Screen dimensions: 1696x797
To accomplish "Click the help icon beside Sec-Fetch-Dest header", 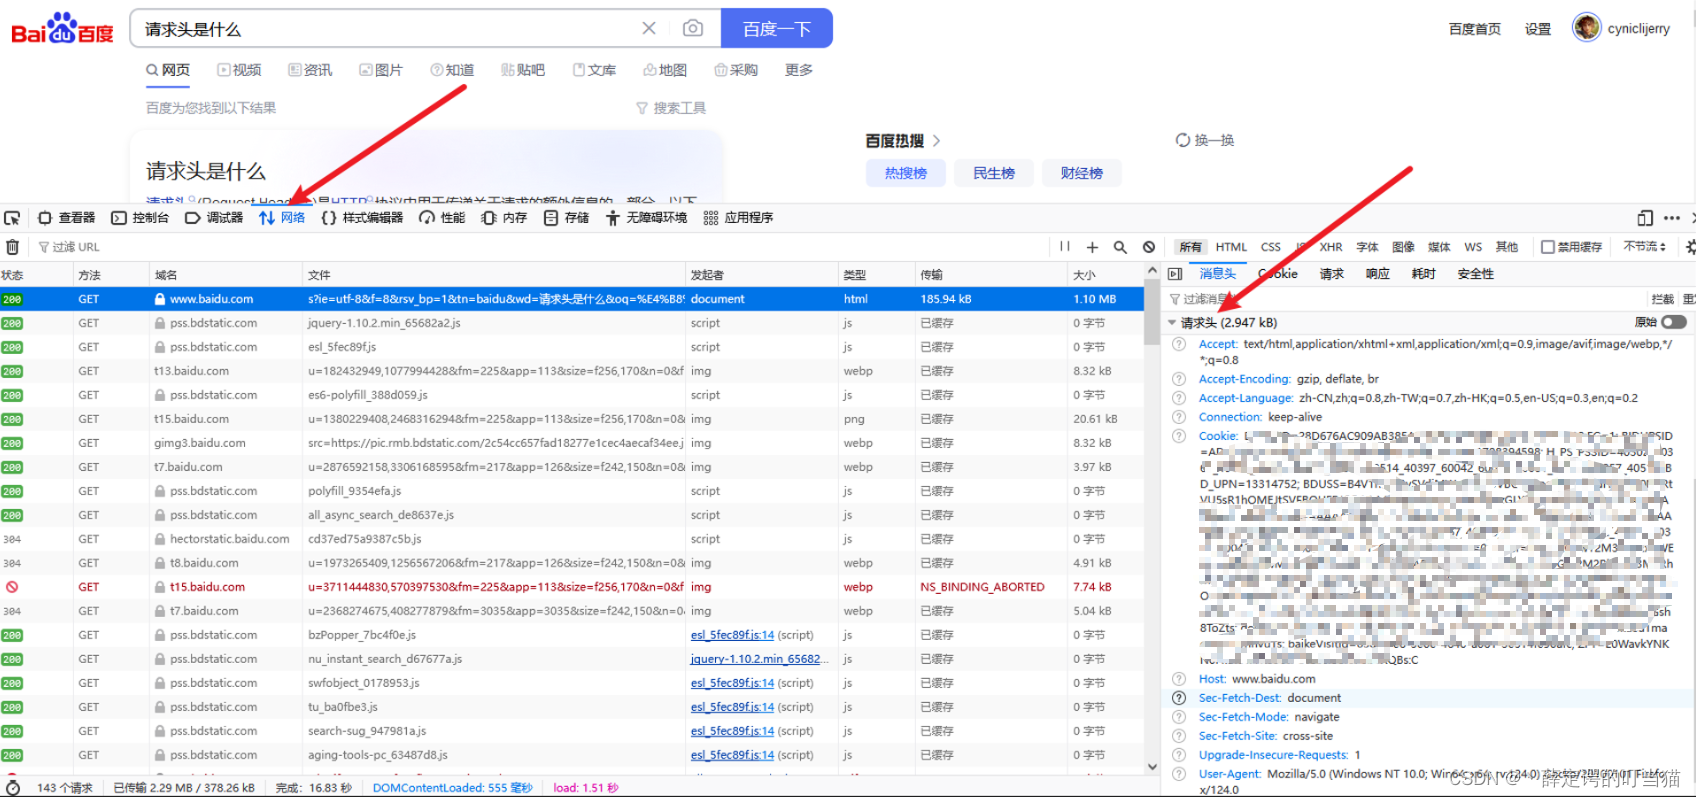I will 1179,698.
